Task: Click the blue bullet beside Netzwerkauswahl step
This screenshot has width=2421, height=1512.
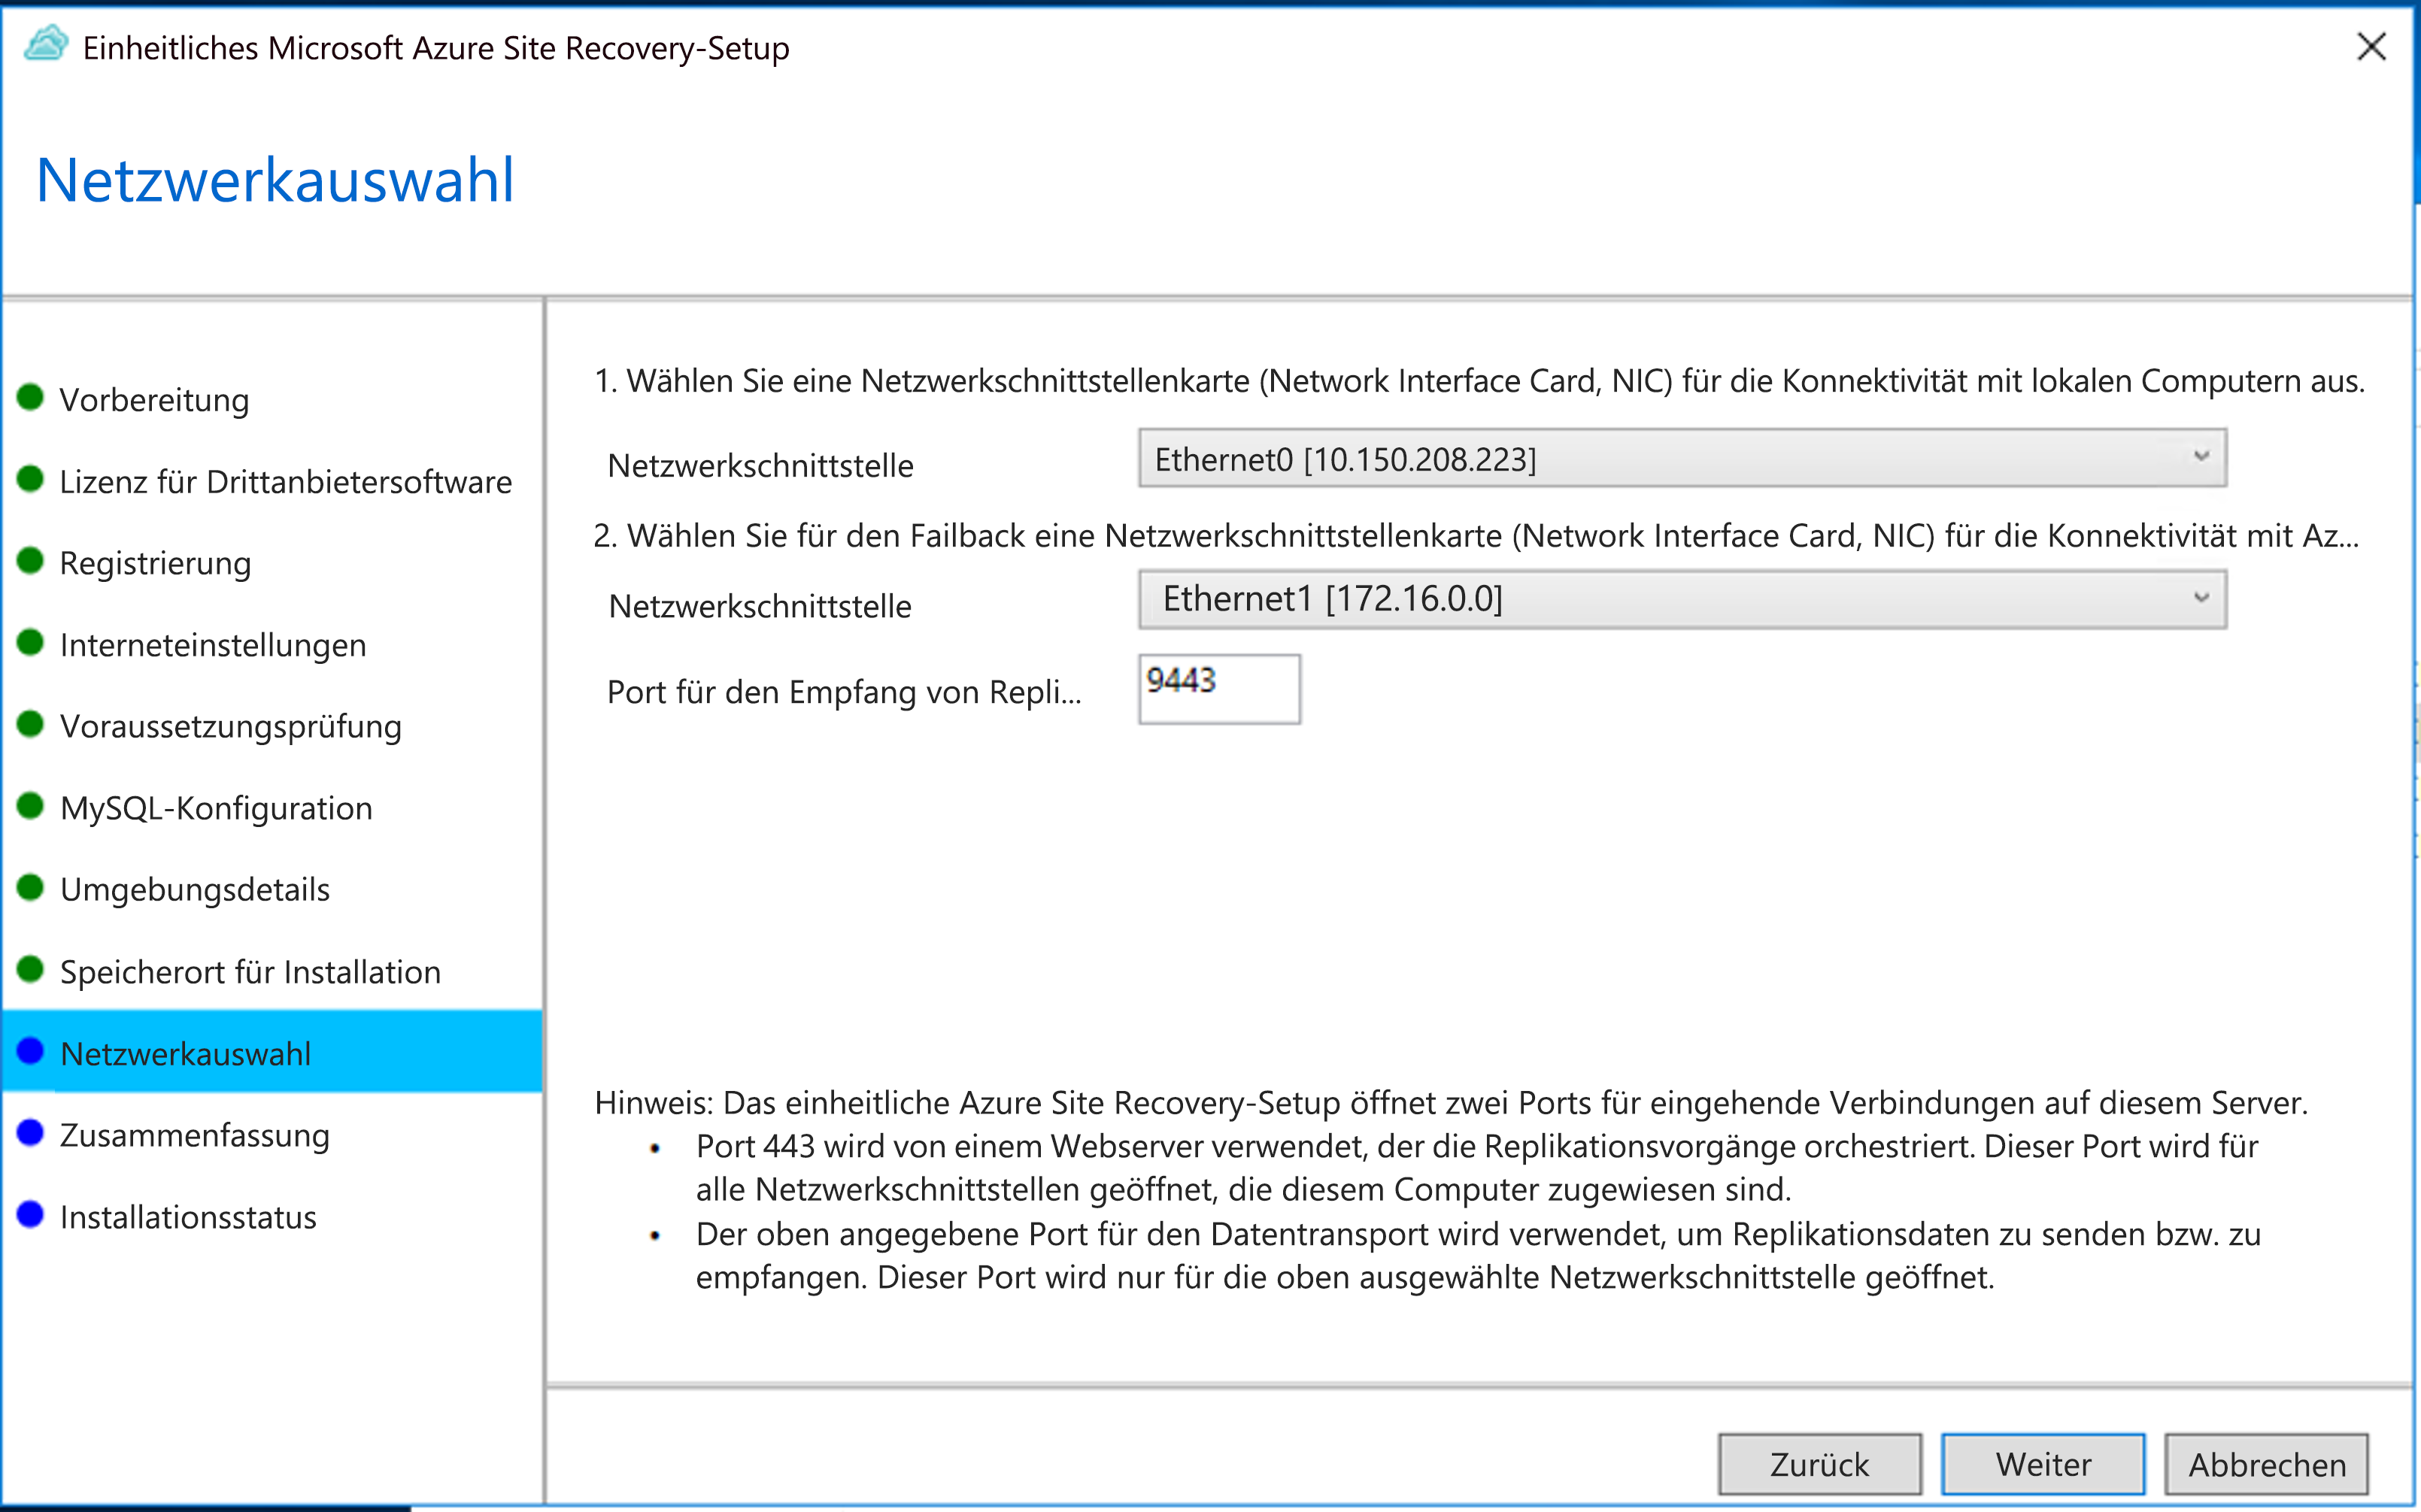Action: pyautogui.click(x=31, y=1050)
